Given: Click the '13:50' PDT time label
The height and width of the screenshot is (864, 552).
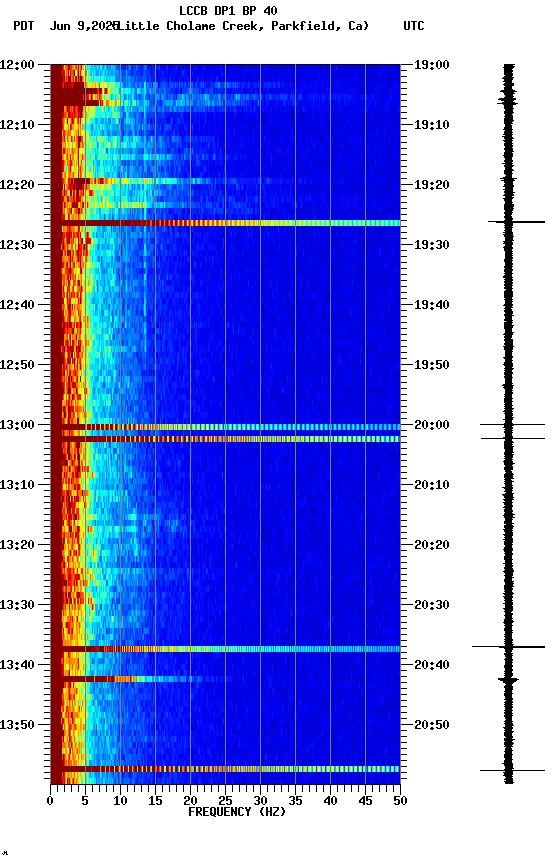Looking at the screenshot, I should click(17, 725).
